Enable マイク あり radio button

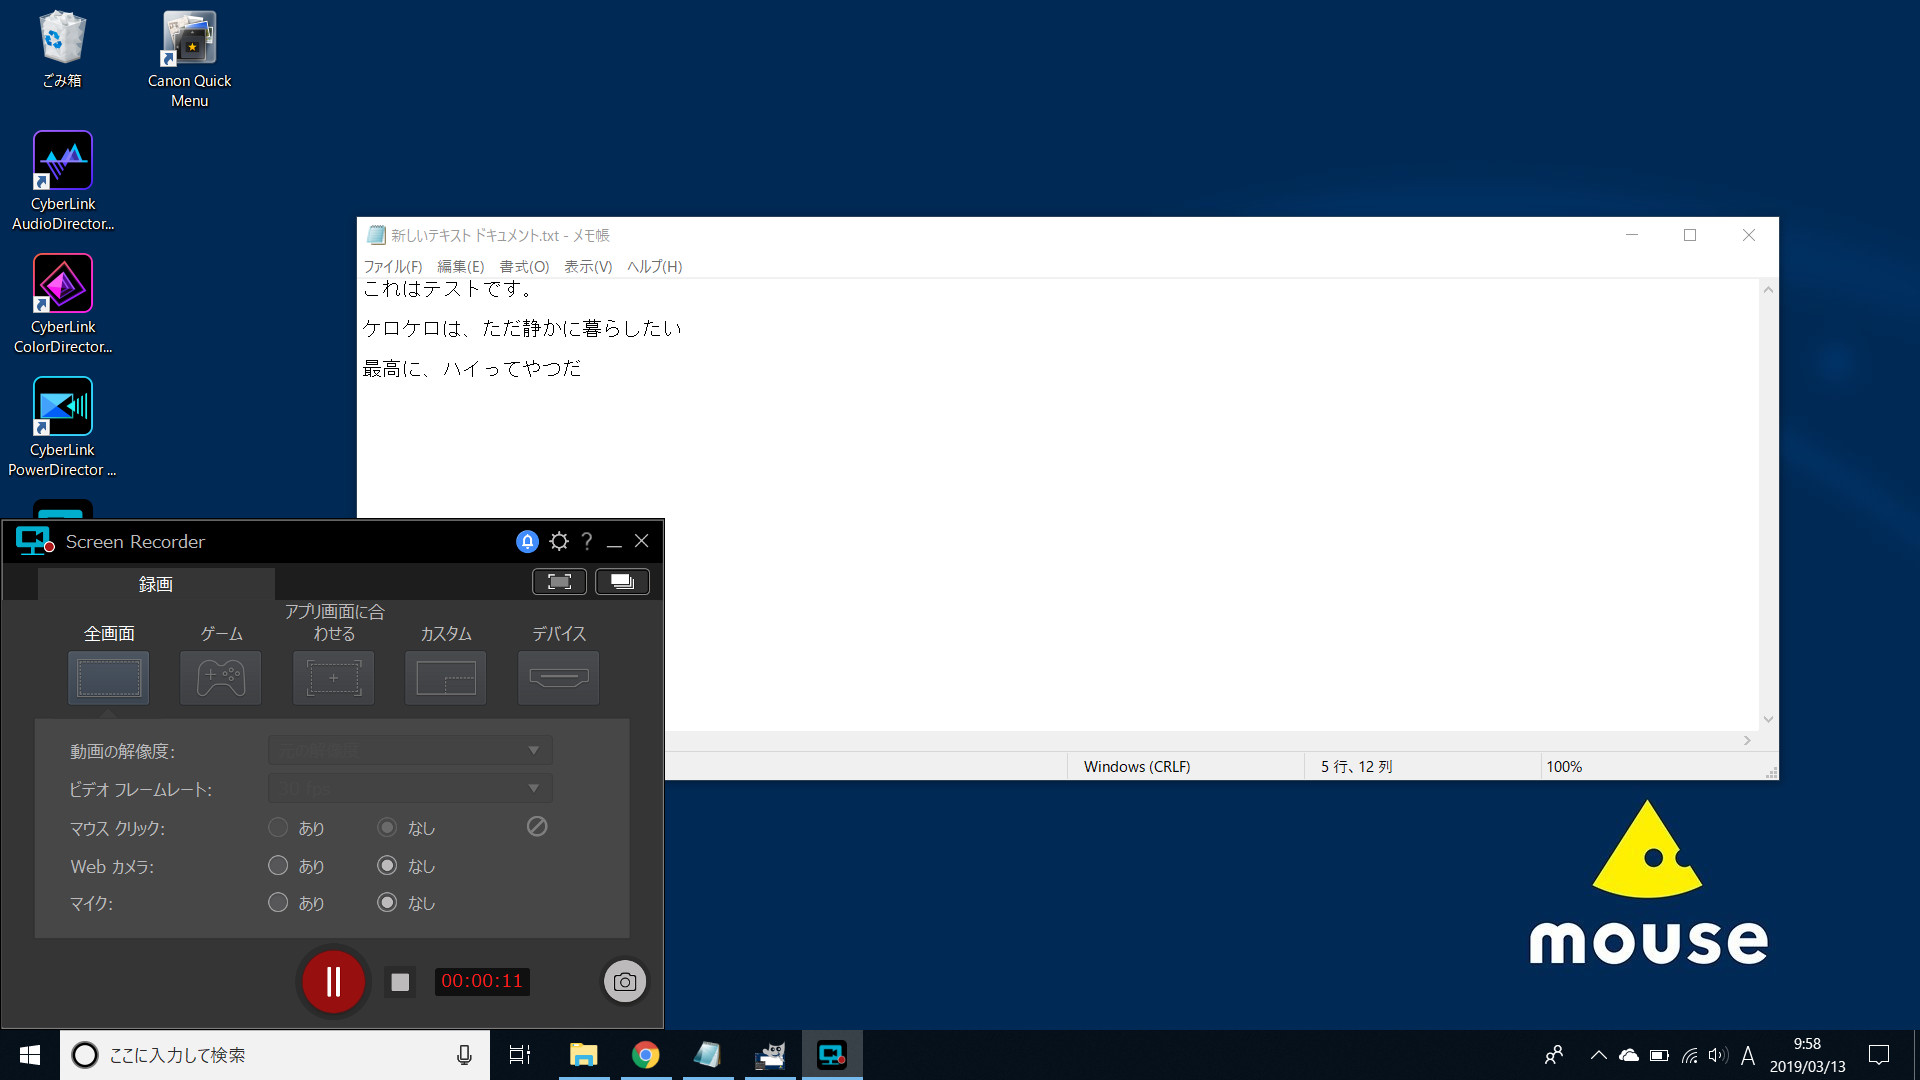(277, 903)
